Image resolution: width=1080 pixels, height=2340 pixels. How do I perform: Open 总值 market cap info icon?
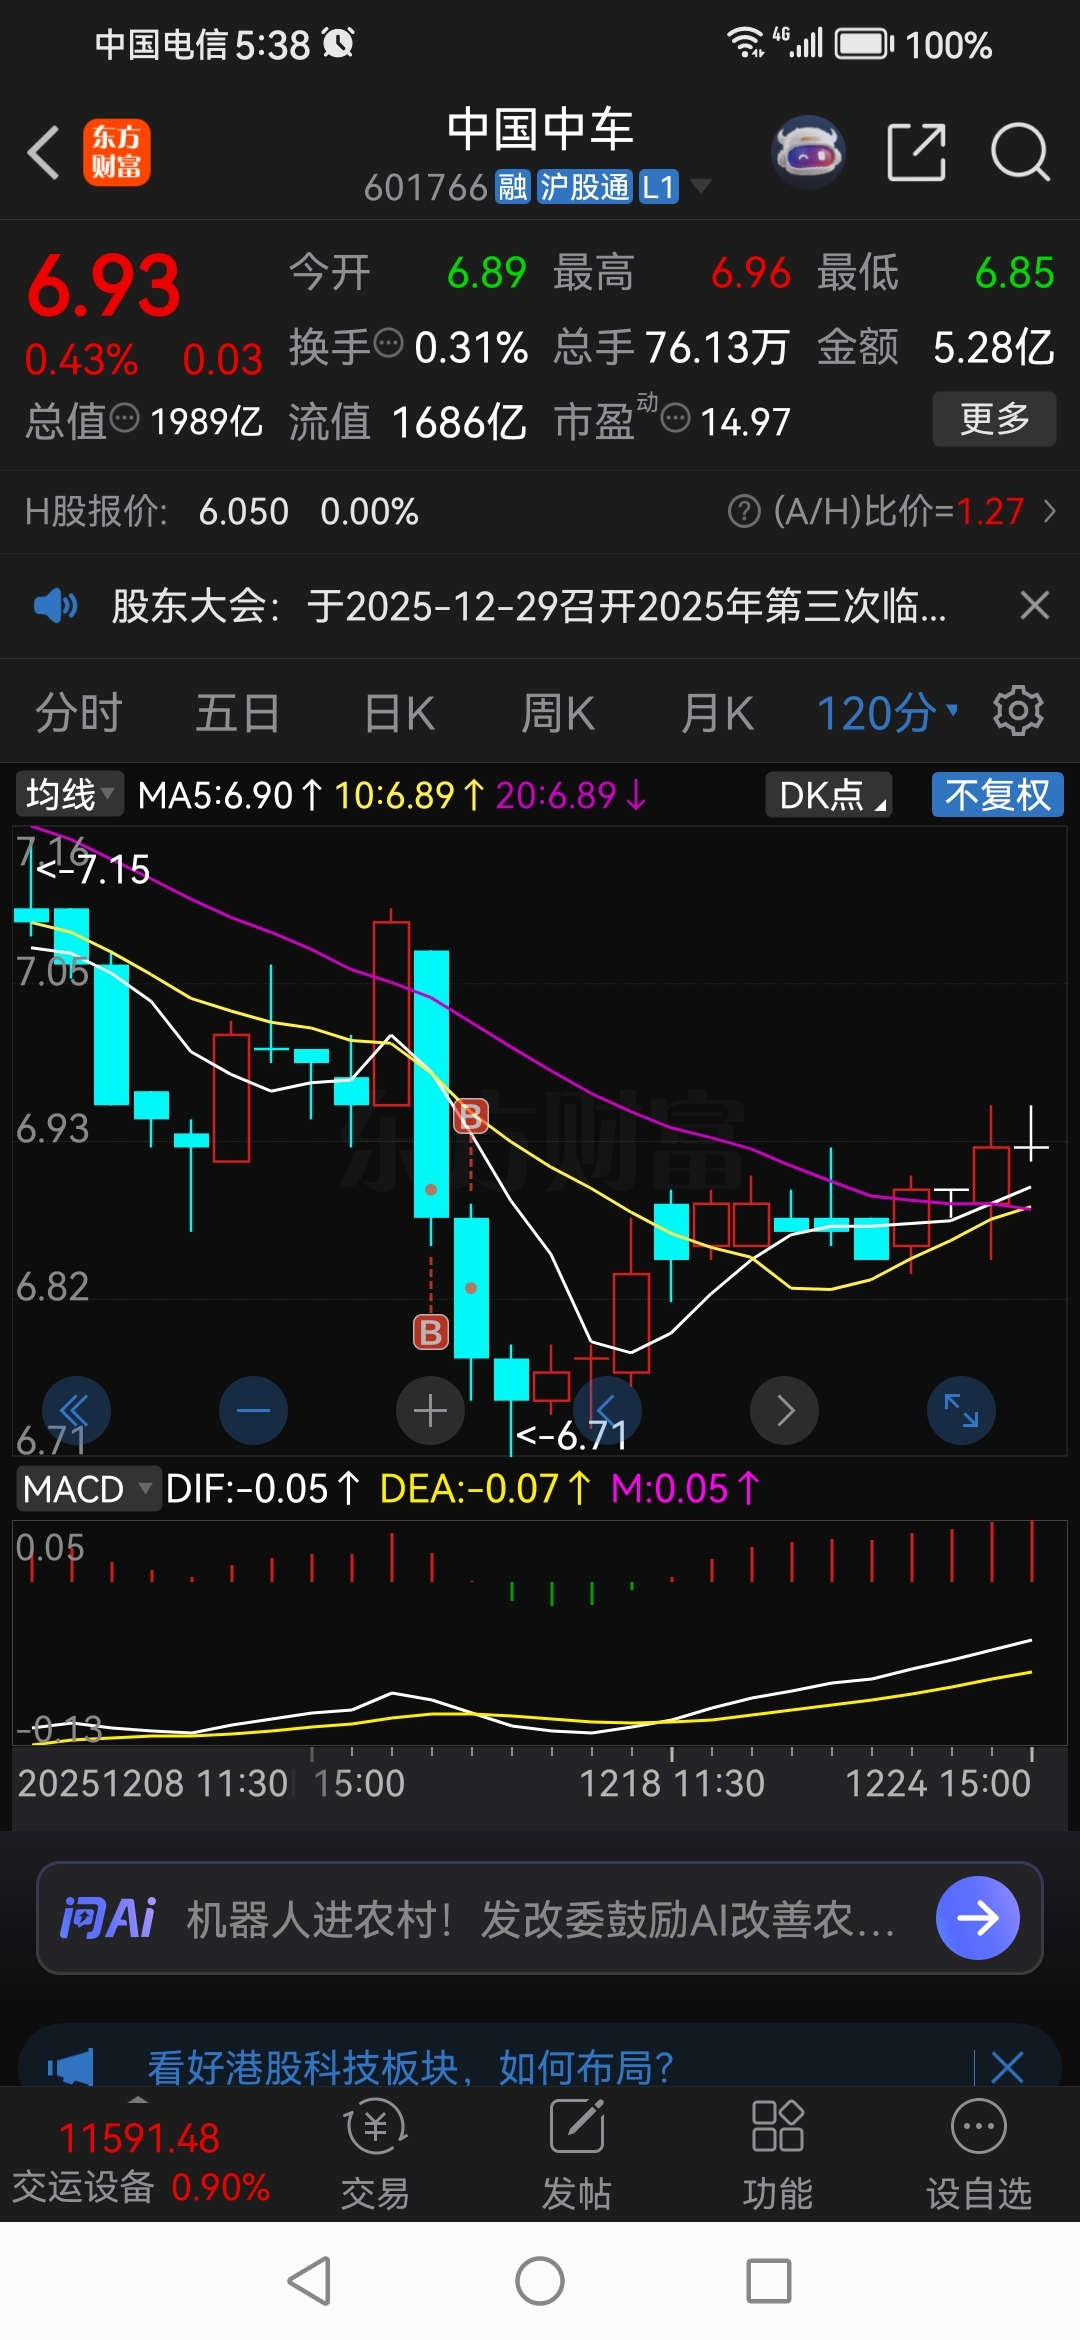pyautogui.click(x=124, y=418)
